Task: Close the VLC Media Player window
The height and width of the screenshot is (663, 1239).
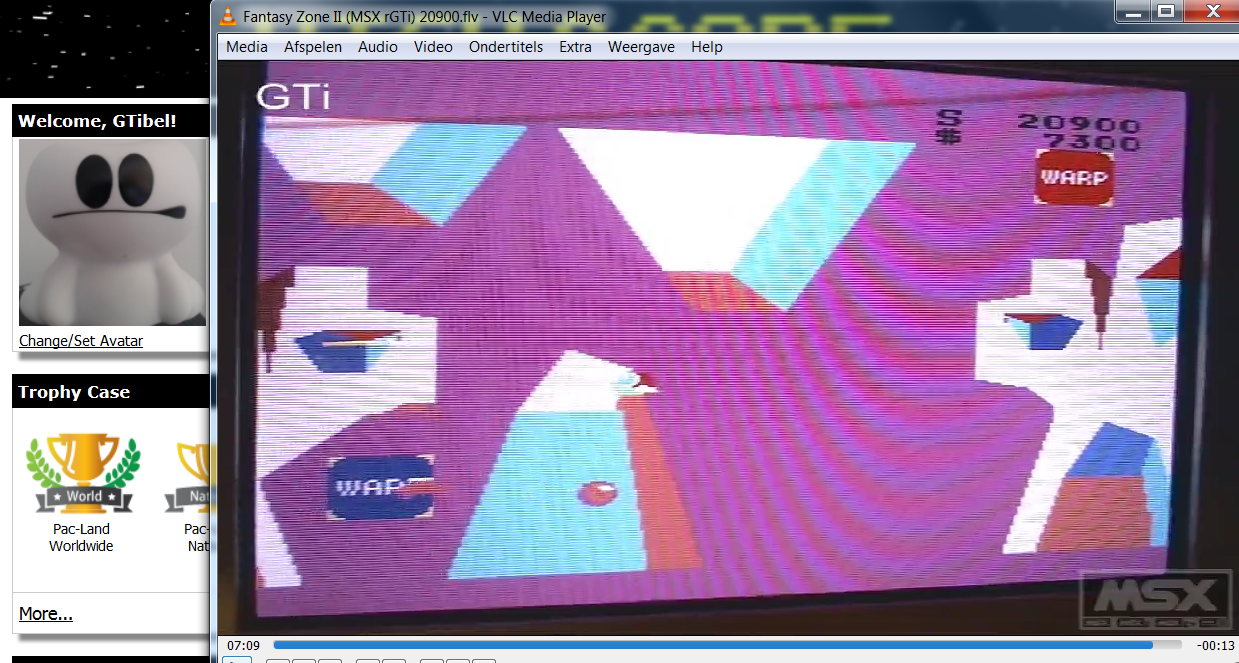Action: tap(1210, 12)
